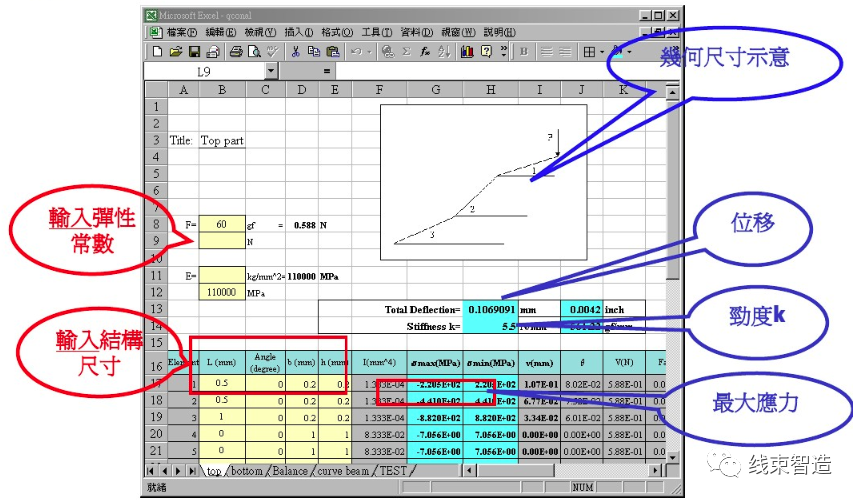
Task: Click the Print icon
Action: tap(236, 52)
